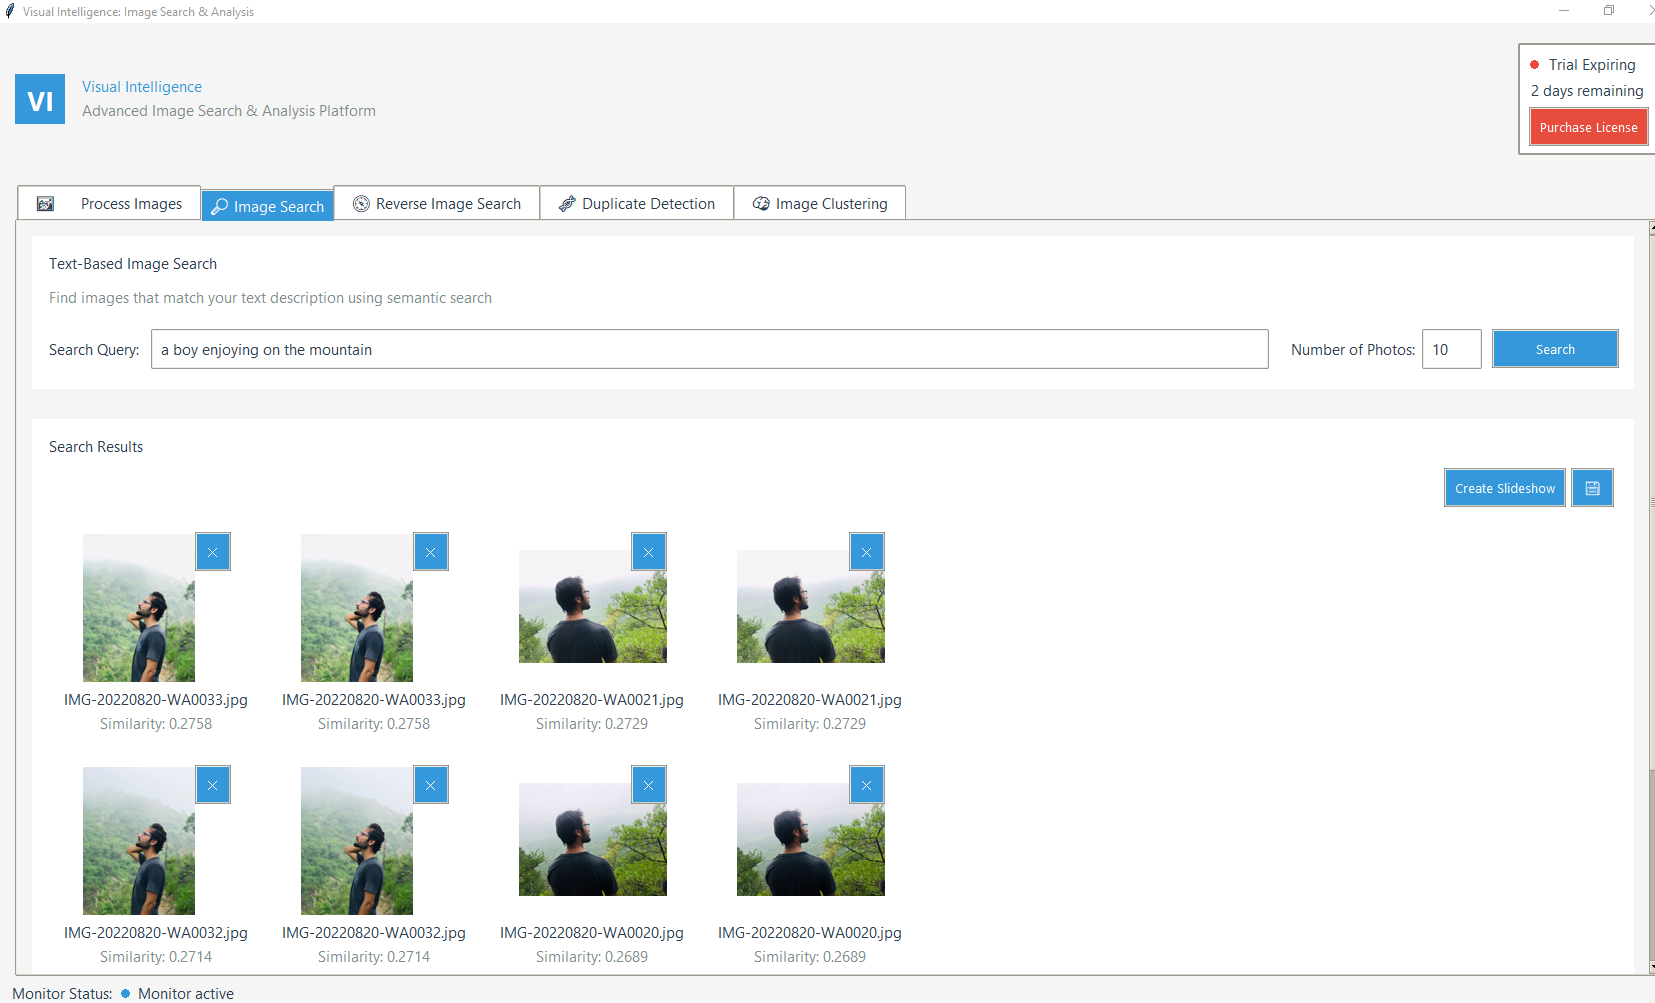Remove the first IMG-20220820-WA0032.jpg result
The height and width of the screenshot is (1003, 1655).
pyautogui.click(x=213, y=785)
